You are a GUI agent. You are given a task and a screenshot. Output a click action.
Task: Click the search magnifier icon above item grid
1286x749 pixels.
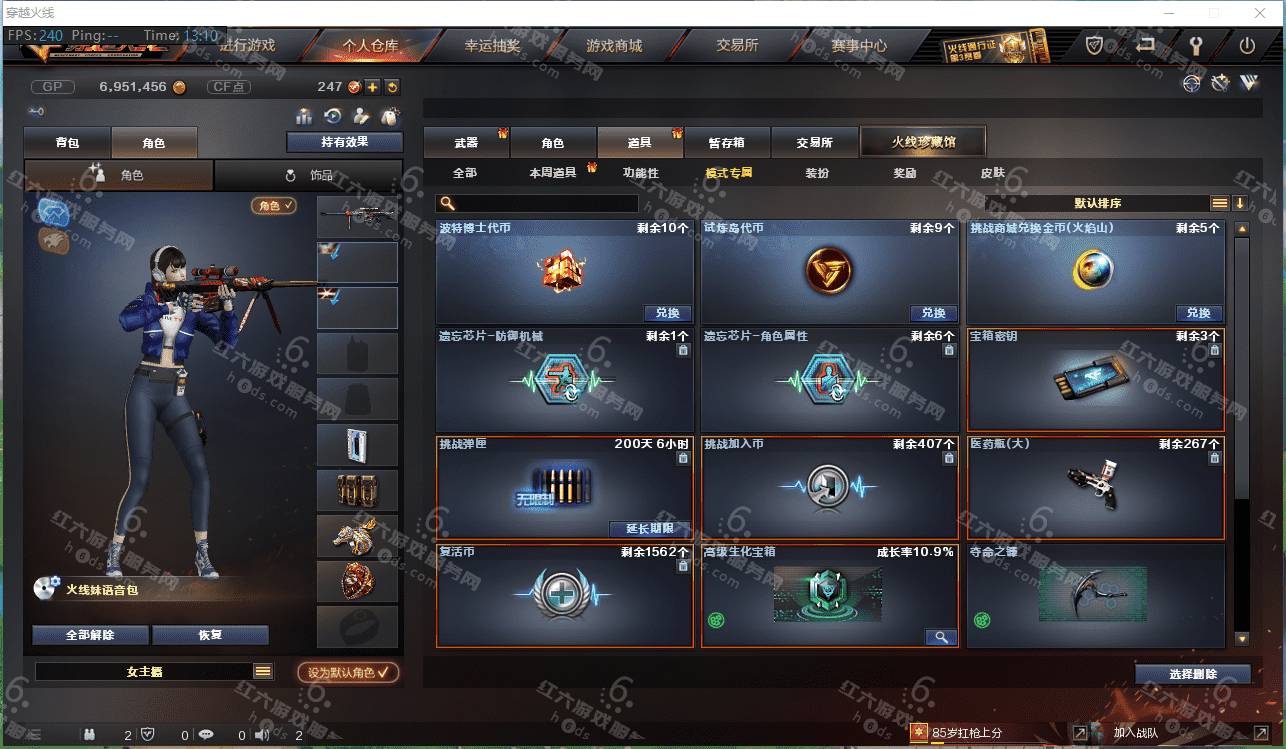pos(447,204)
